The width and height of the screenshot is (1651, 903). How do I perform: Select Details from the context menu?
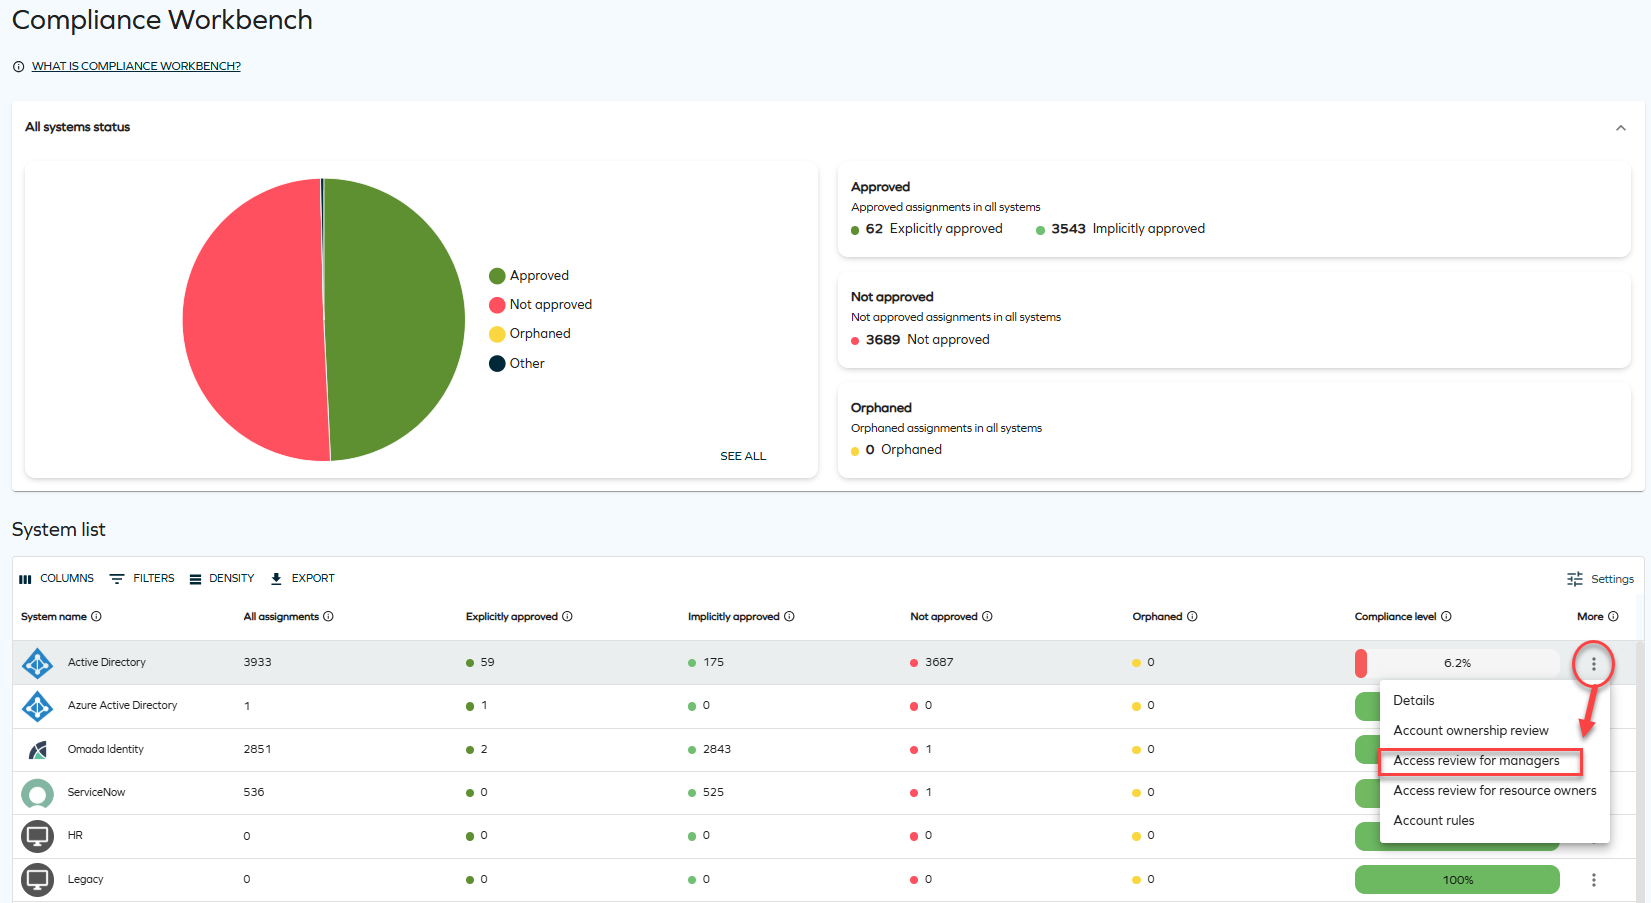1414,701
